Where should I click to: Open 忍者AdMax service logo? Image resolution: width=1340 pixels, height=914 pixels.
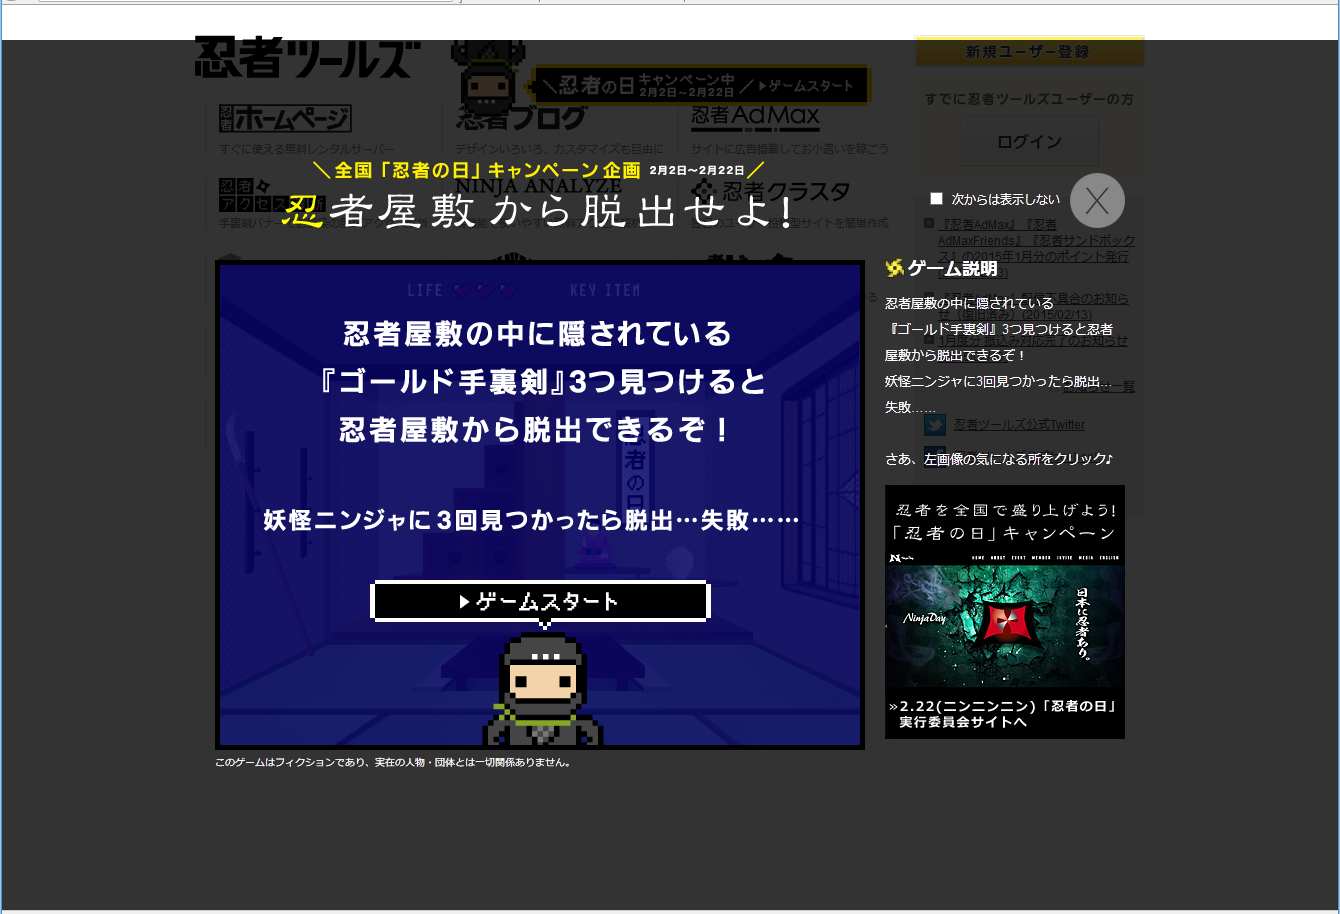click(755, 118)
